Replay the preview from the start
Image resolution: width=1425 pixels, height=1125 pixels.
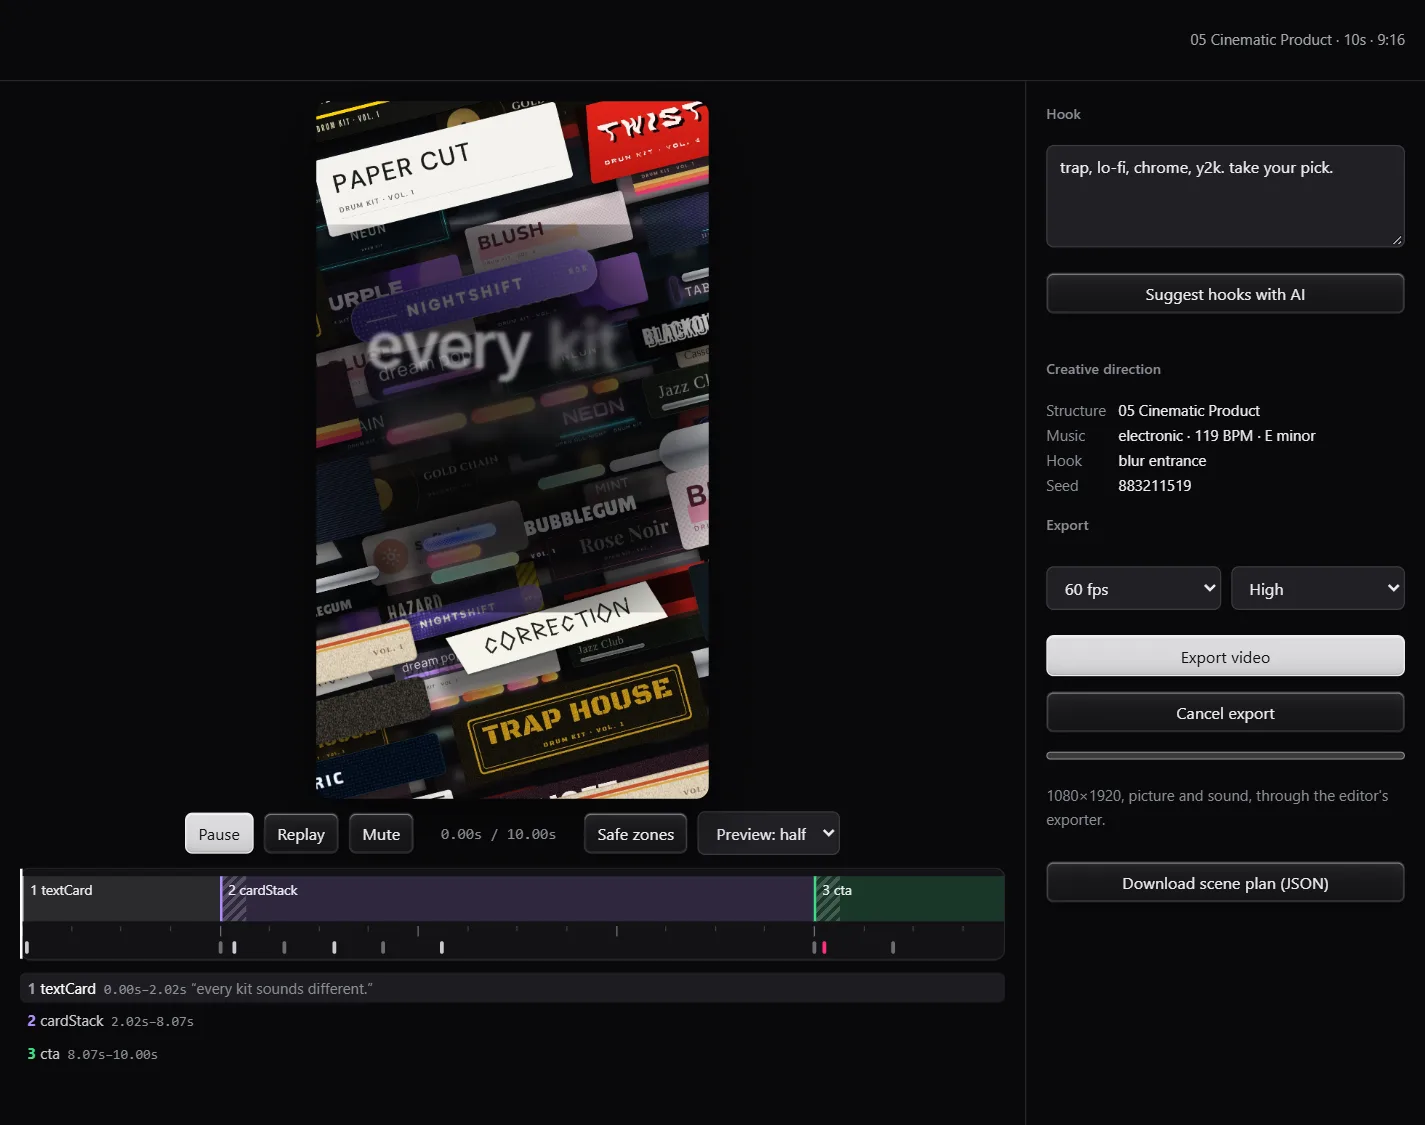[301, 834]
